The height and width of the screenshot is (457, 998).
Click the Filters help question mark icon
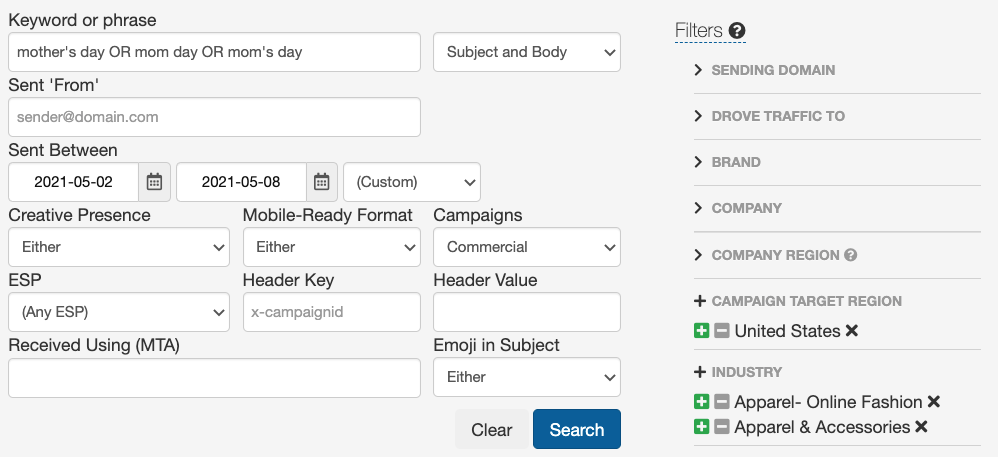(737, 31)
